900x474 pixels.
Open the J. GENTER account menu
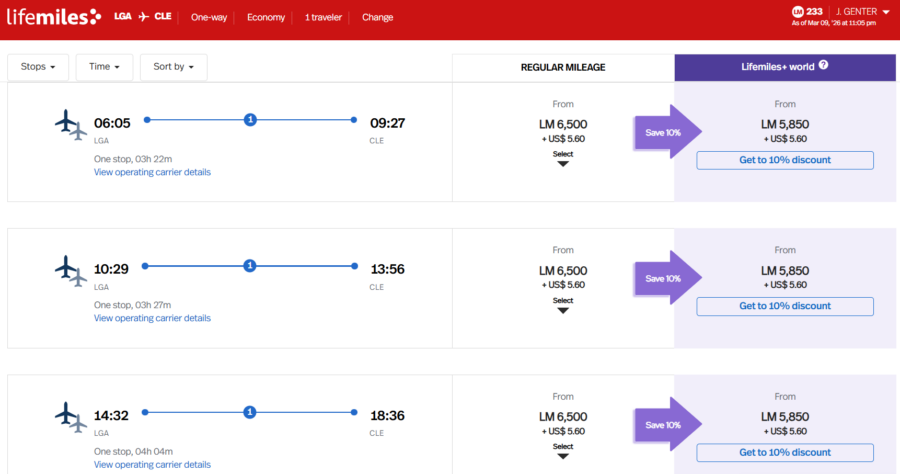862,11
